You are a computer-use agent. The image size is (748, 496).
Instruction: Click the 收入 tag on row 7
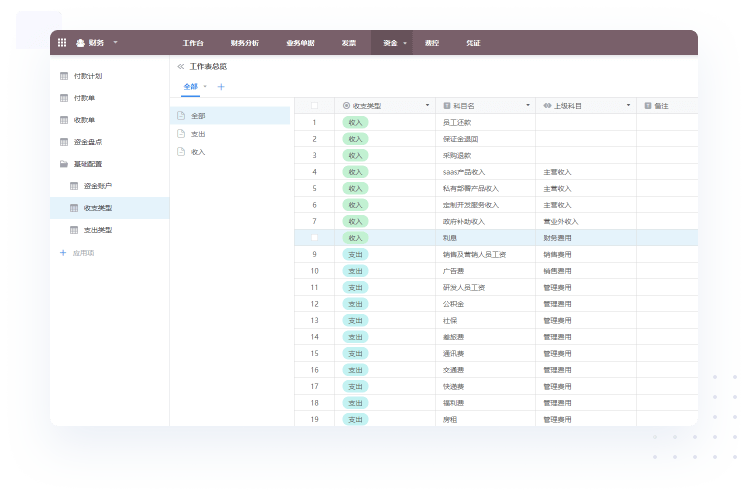coord(355,222)
